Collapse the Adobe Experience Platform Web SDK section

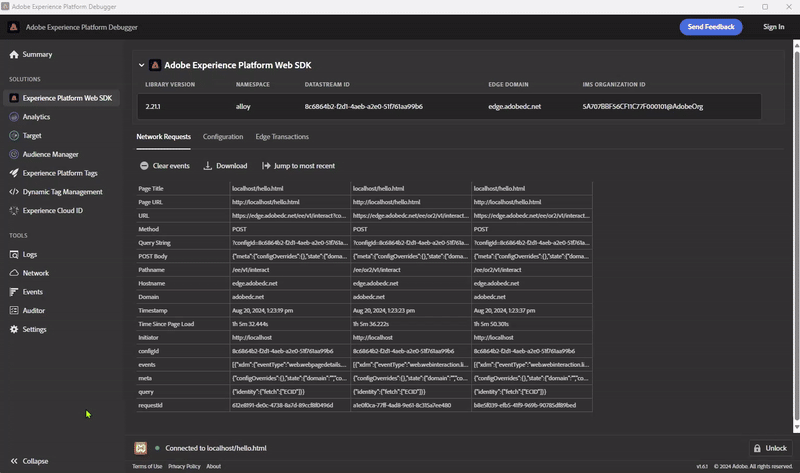pyautogui.click(x=141, y=65)
